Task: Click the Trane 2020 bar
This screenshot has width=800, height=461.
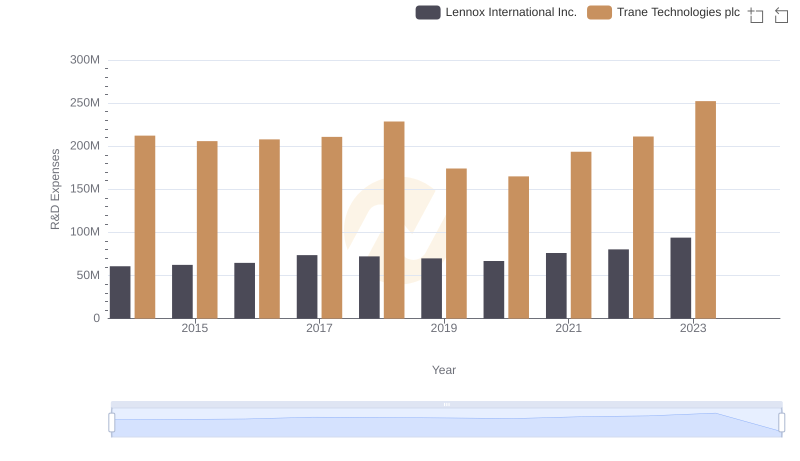Action: [x=518, y=247]
